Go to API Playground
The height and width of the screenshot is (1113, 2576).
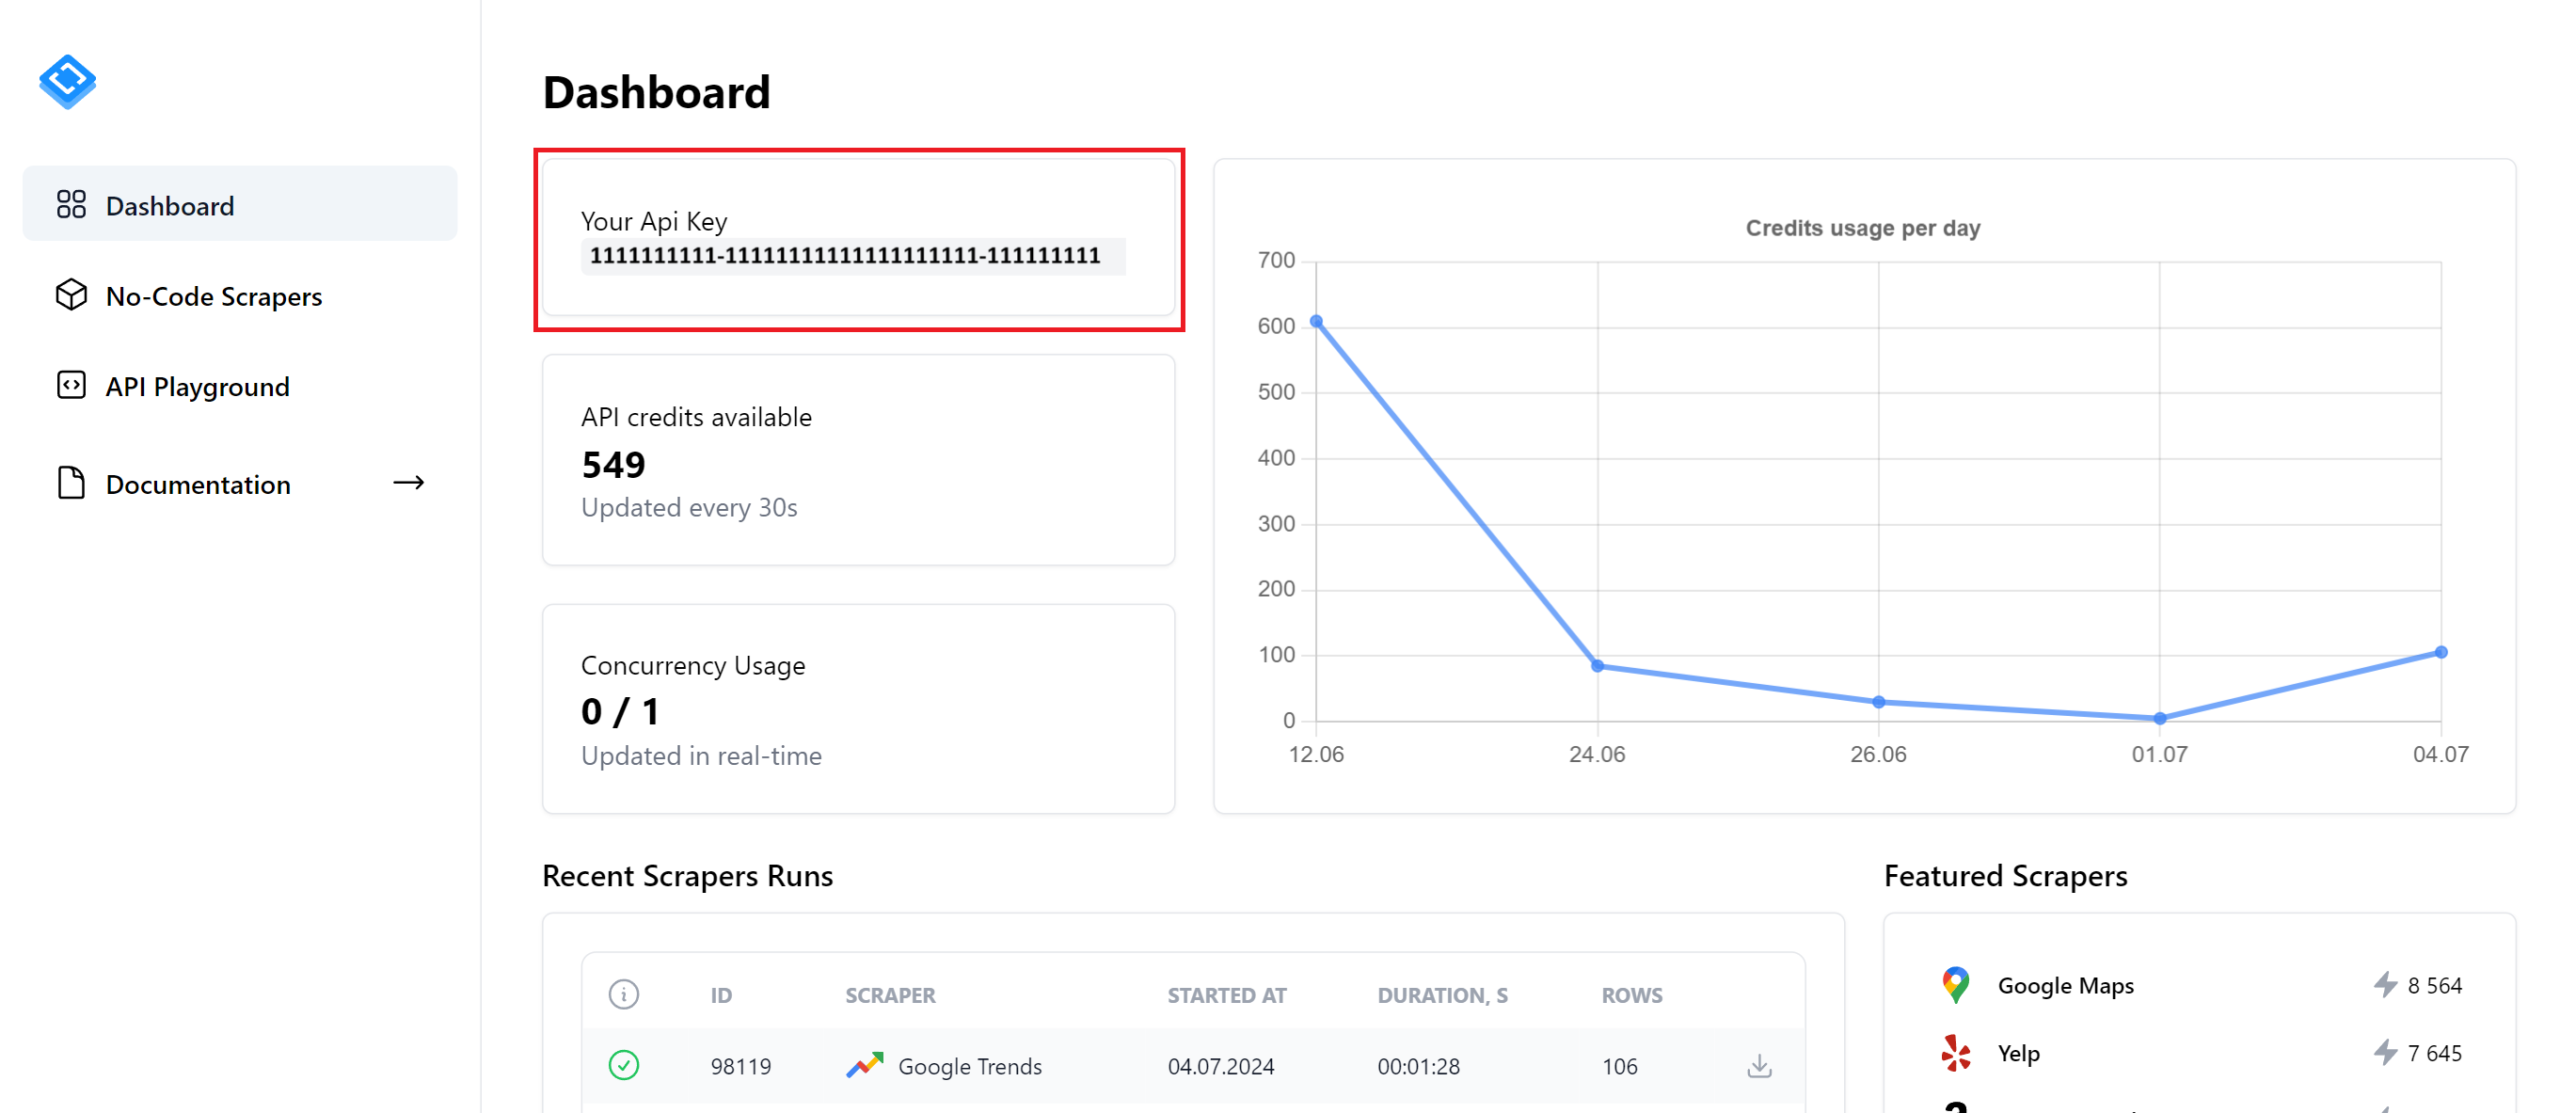click(x=240, y=386)
